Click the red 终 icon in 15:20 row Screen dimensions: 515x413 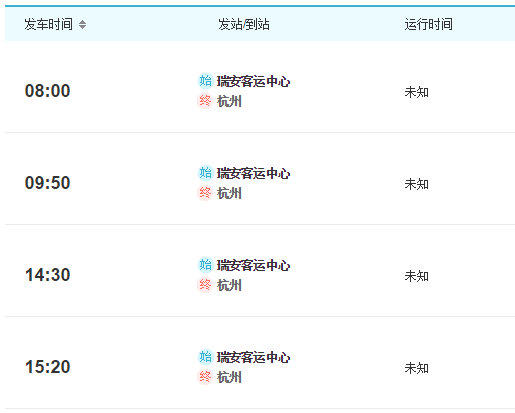[205, 377]
